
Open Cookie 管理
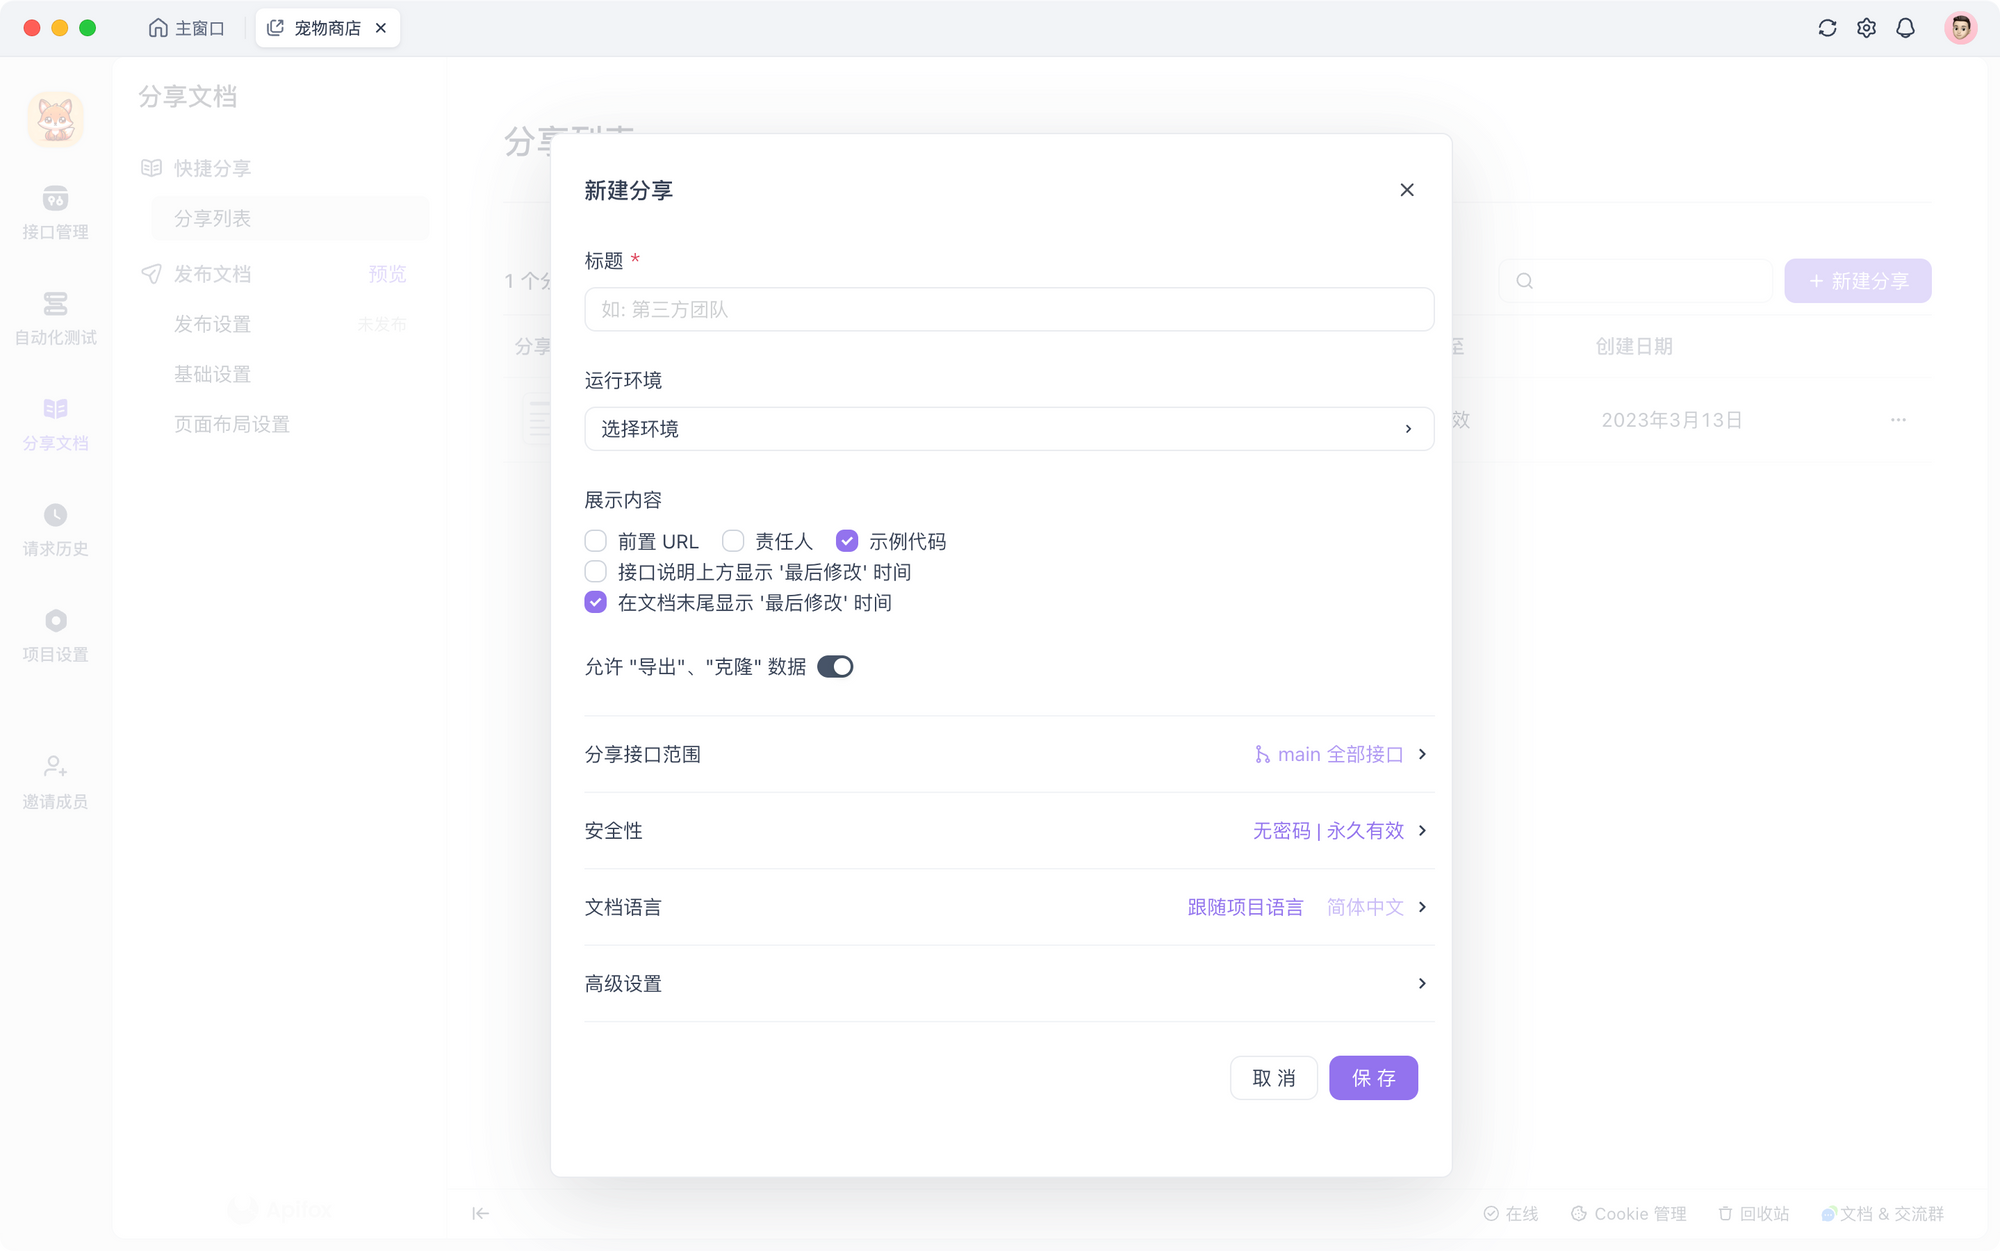point(1628,1213)
